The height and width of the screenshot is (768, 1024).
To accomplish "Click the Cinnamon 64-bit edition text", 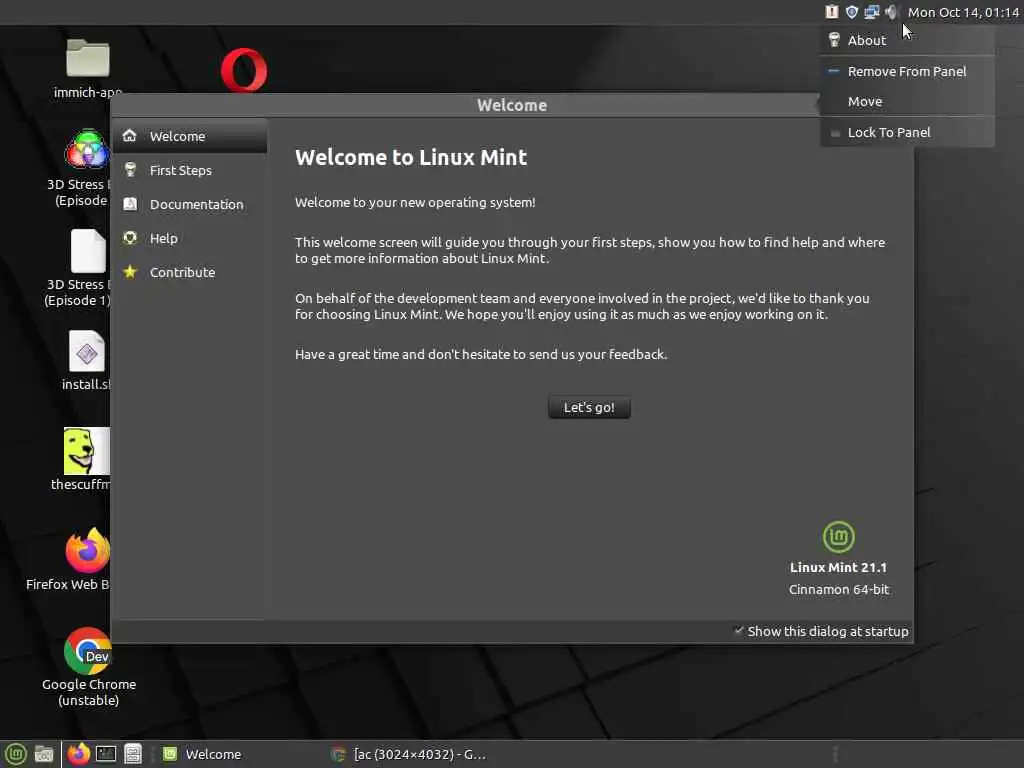I will 839,589.
